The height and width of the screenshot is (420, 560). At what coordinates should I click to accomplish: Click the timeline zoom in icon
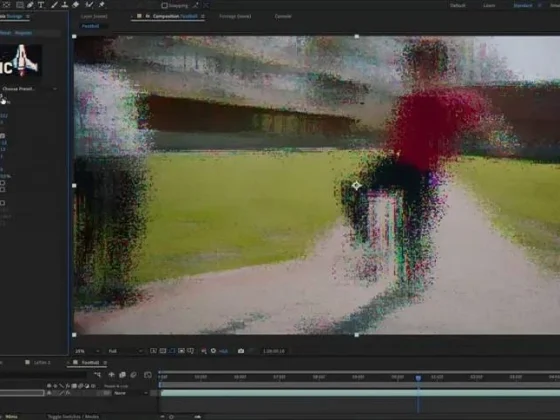click(x=198, y=416)
